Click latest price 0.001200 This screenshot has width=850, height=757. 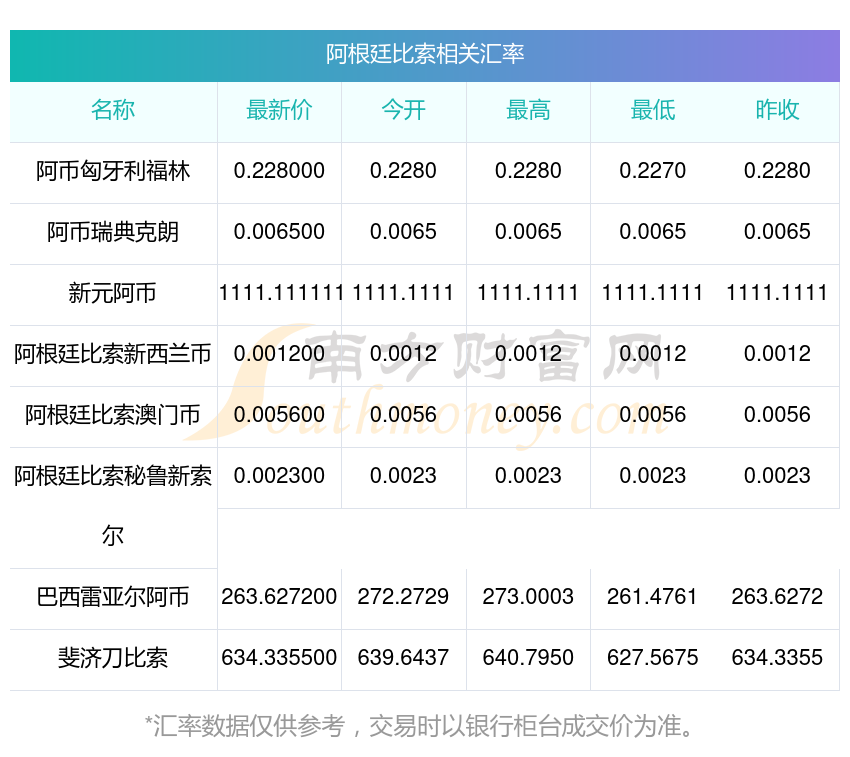click(x=279, y=354)
